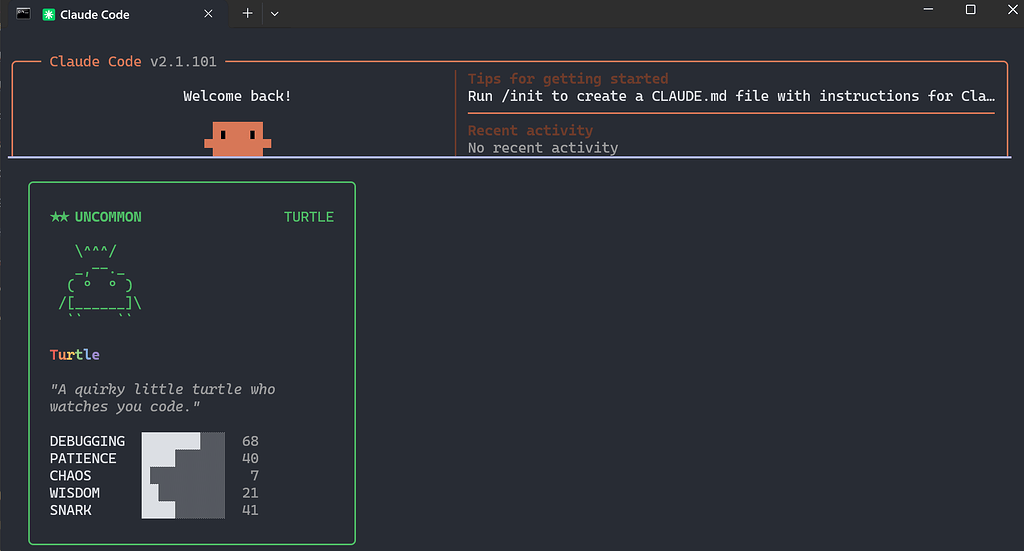Click the ASCII turtle art

click(99, 281)
